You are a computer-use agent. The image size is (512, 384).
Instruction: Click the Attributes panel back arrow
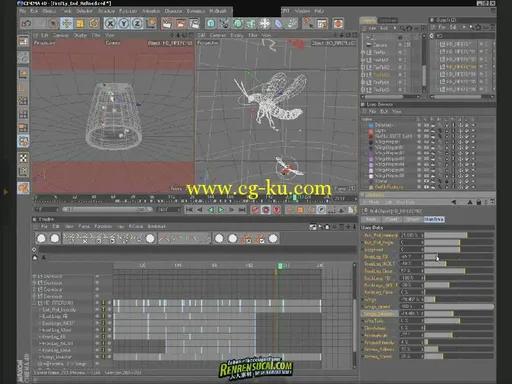[453, 202]
